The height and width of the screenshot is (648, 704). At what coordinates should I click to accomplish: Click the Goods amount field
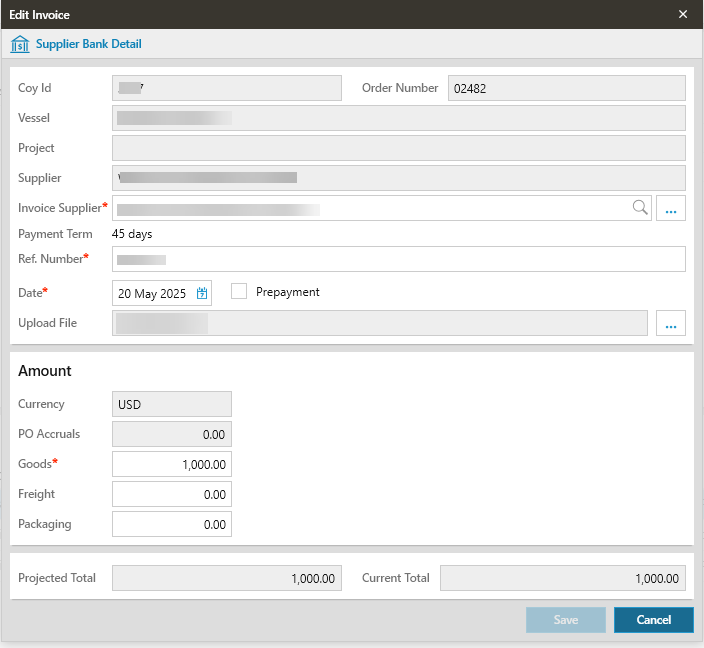[x=172, y=464]
